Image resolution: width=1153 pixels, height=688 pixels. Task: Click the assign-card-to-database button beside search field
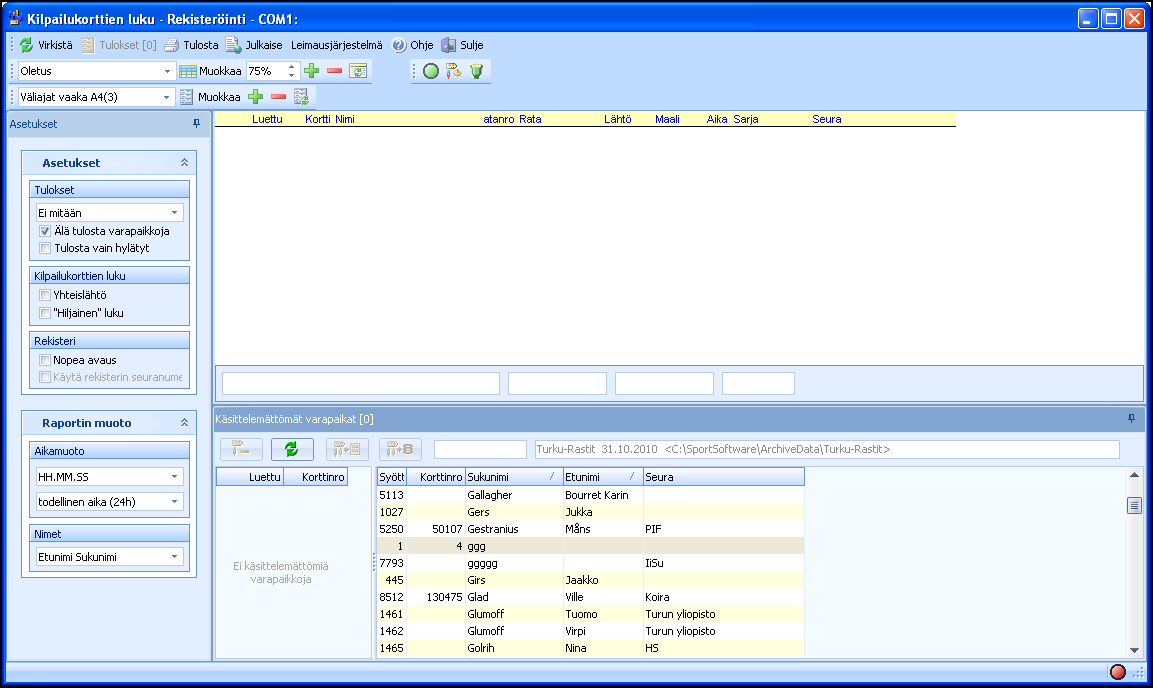tap(401, 448)
